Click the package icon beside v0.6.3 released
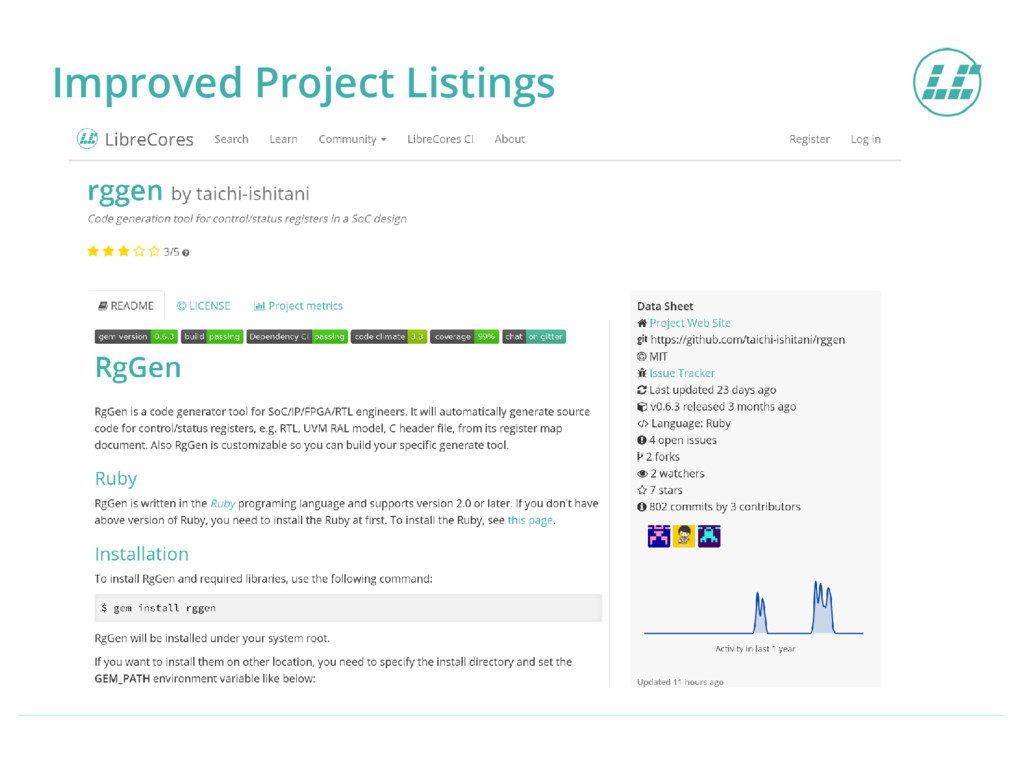The height and width of the screenshot is (768, 1024). coord(642,406)
